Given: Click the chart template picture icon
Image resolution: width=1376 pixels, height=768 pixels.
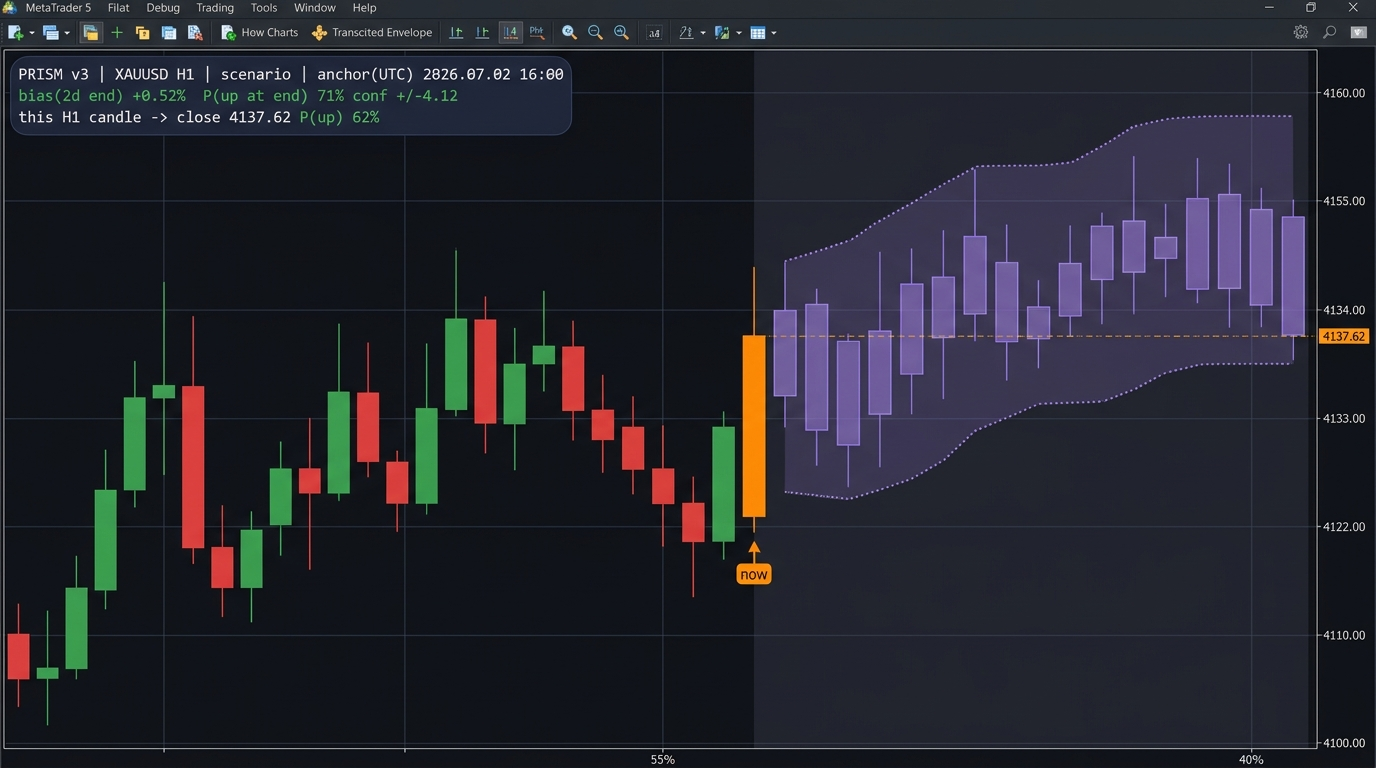Looking at the screenshot, I should point(723,33).
